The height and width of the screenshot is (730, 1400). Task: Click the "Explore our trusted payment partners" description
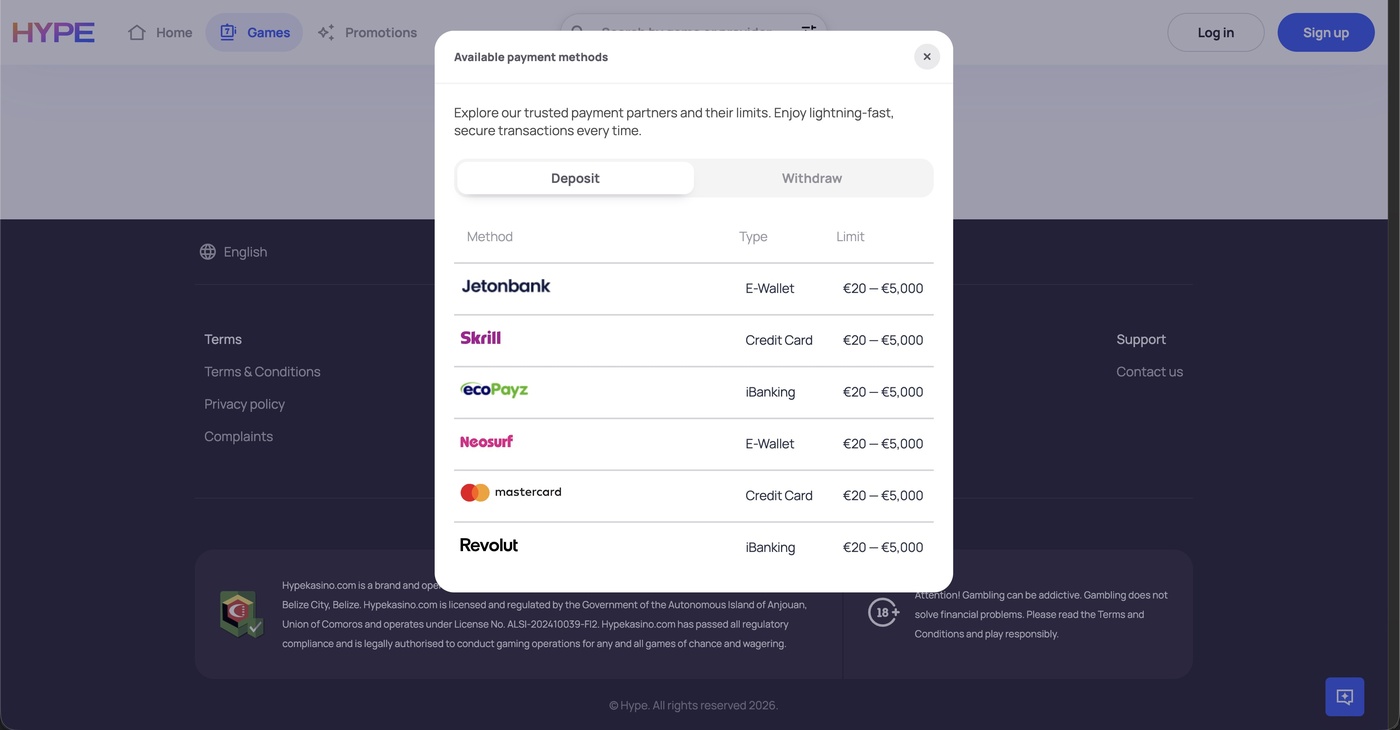pyautogui.click(x=674, y=121)
